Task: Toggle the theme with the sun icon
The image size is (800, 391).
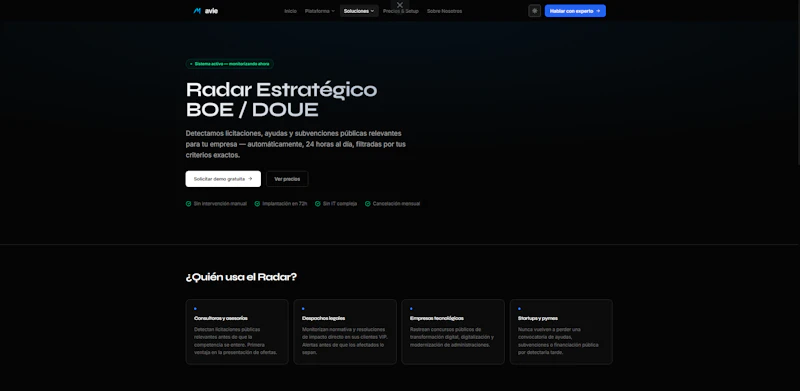Action: click(534, 11)
